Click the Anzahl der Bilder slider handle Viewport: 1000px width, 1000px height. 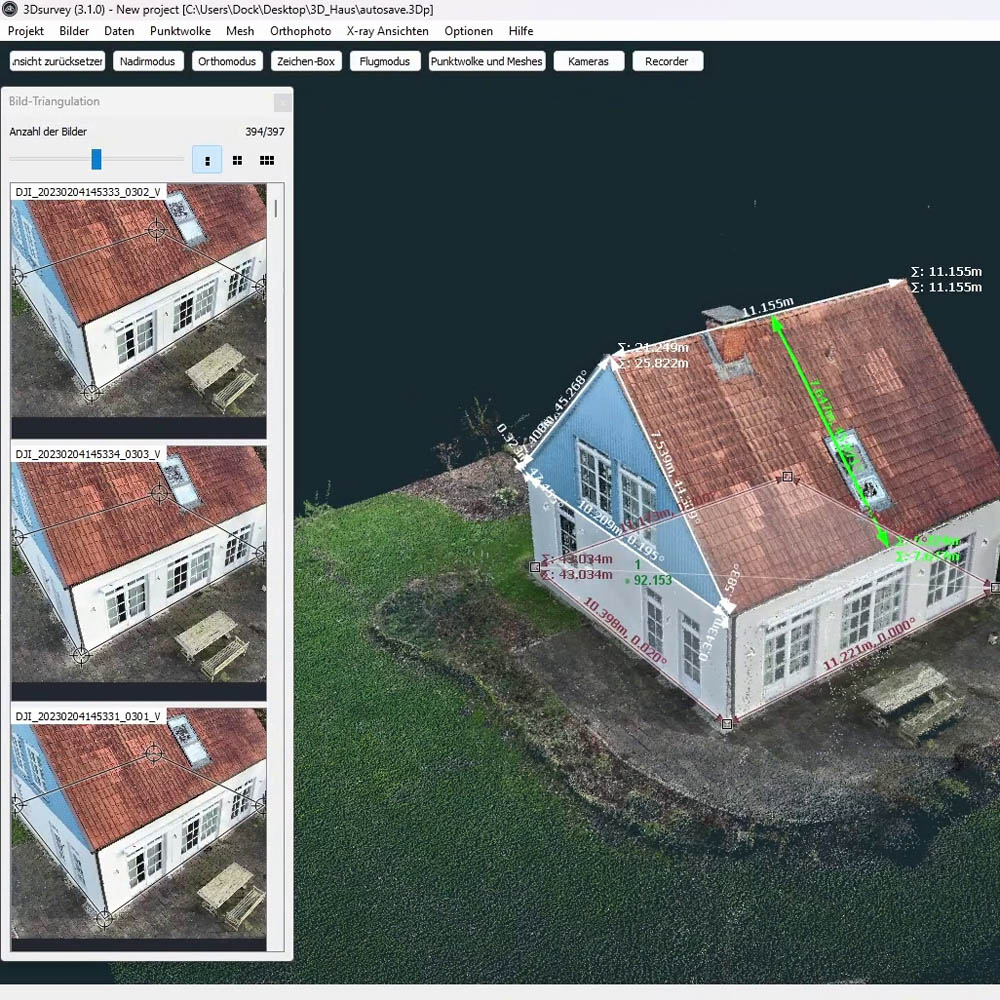pos(97,159)
